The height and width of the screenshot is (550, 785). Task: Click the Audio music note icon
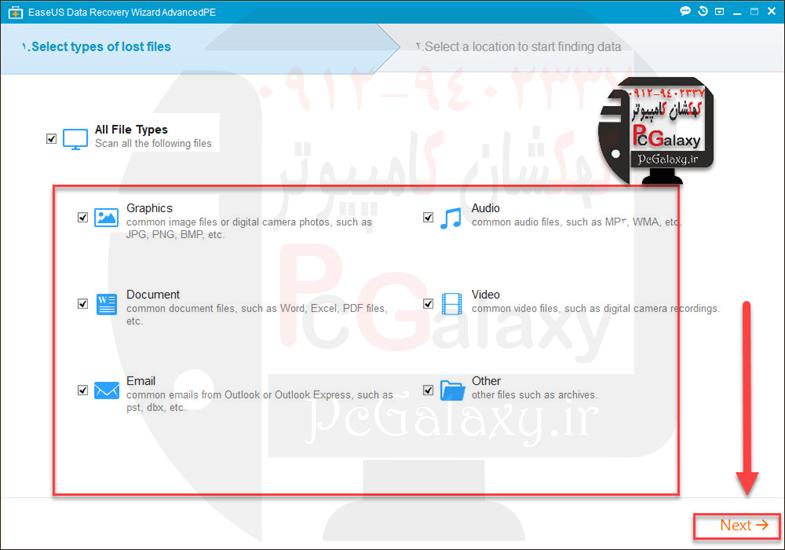tap(452, 217)
